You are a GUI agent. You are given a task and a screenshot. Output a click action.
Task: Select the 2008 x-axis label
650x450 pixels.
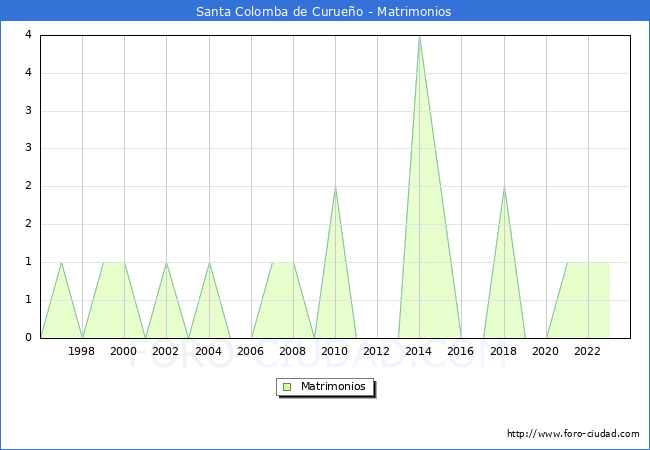(293, 351)
